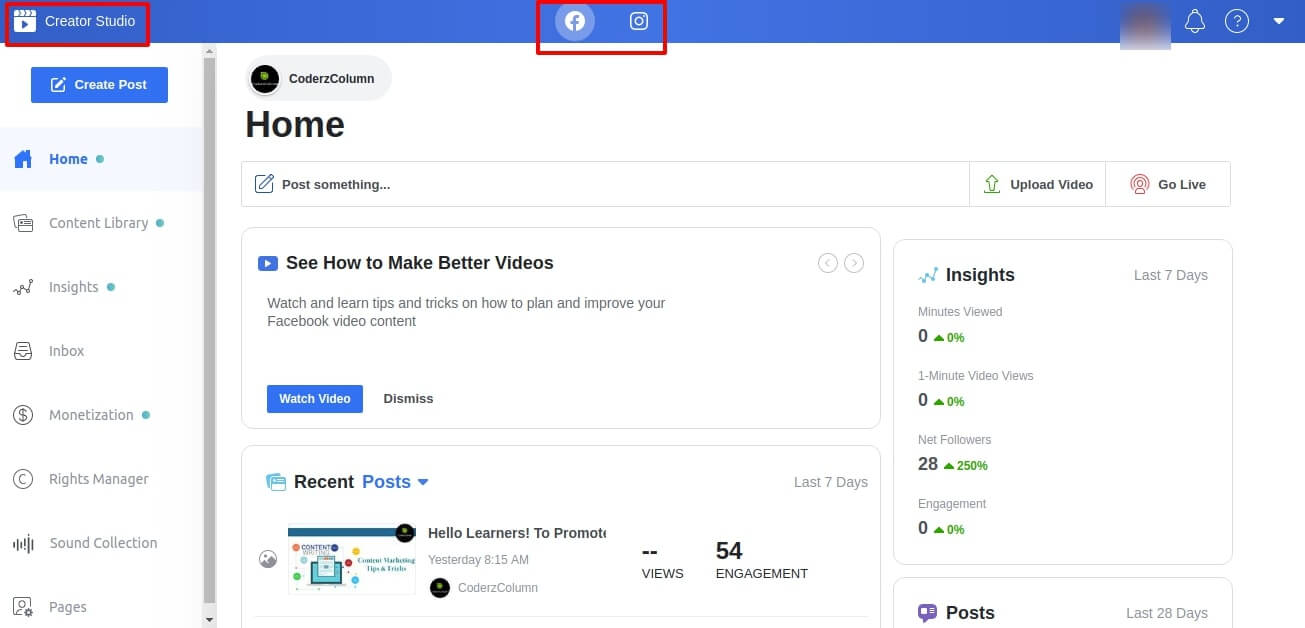The width and height of the screenshot is (1305, 628).
Task: Click the Inbox tray icon
Action: tap(23, 351)
